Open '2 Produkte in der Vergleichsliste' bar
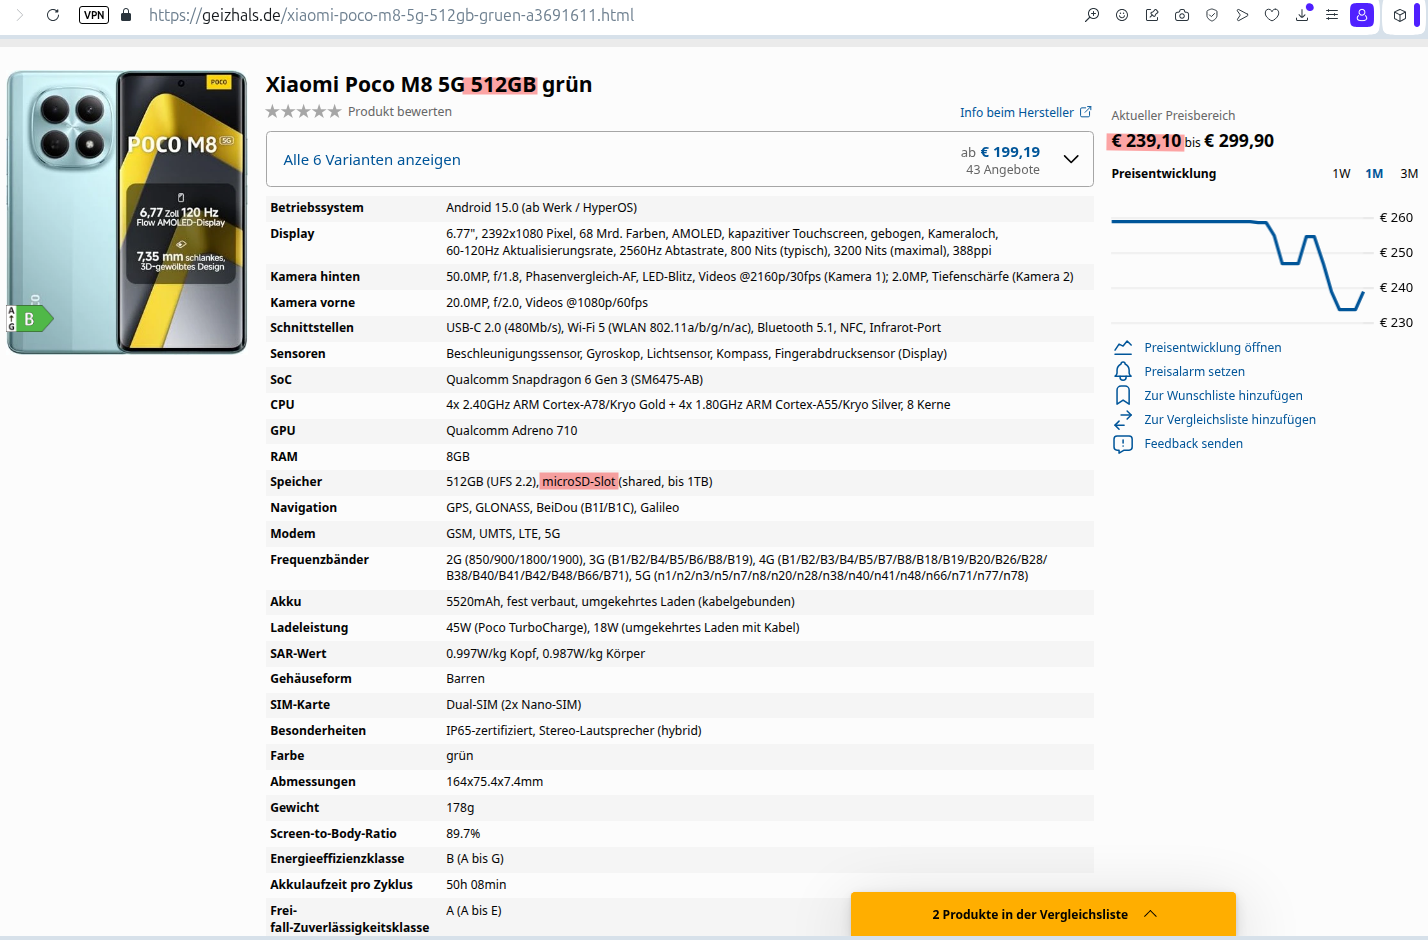Viewport: 1428px width, 940px height. tap(1043, 914)
